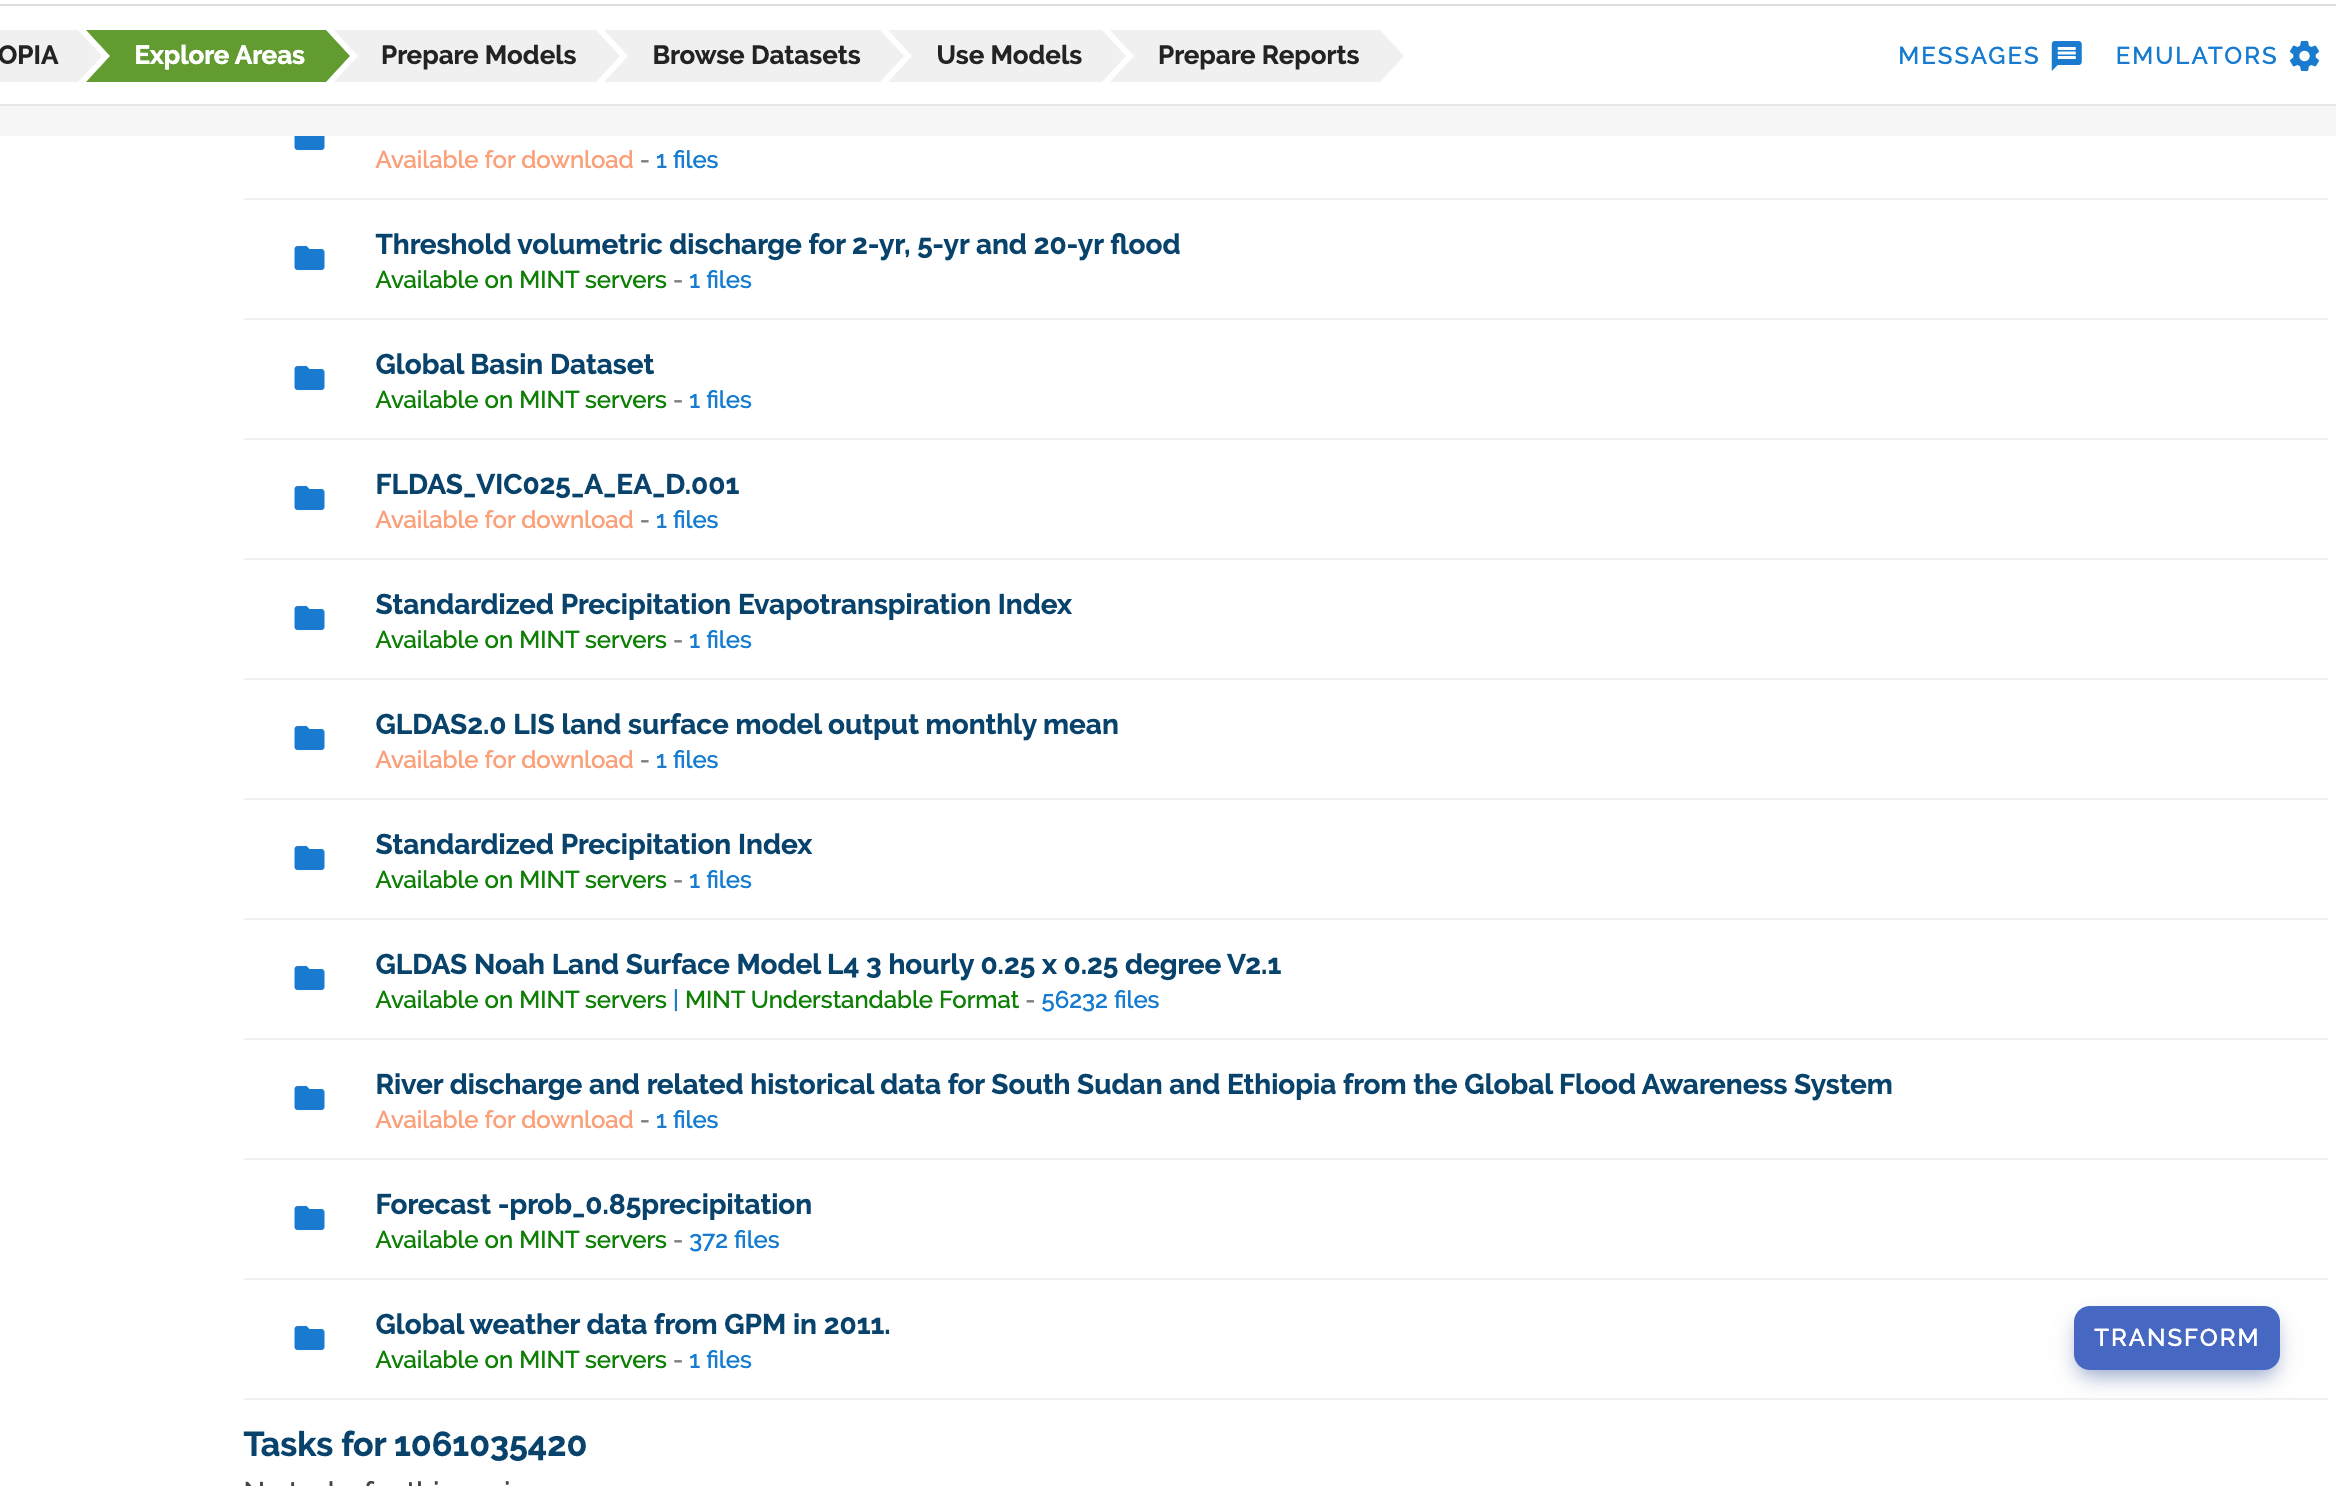This screenshot has height=1486, width=2336.
Task: Open Global weather data from GPM title
Action: click(633, 1324)
